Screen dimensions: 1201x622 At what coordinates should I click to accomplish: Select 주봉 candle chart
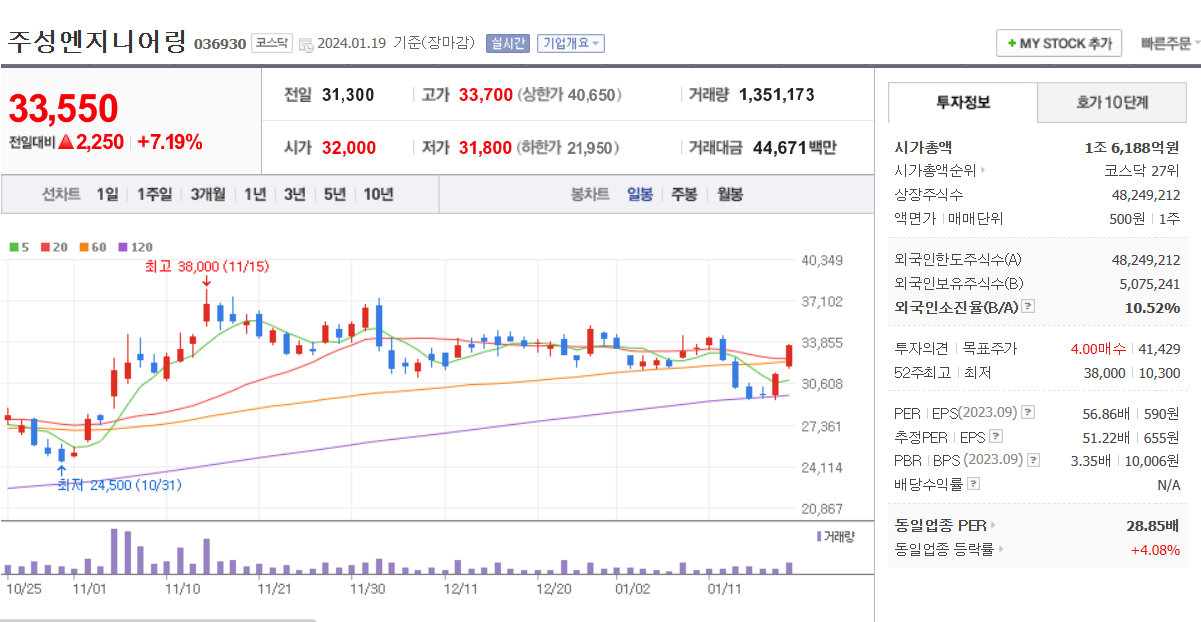[684, 194]
